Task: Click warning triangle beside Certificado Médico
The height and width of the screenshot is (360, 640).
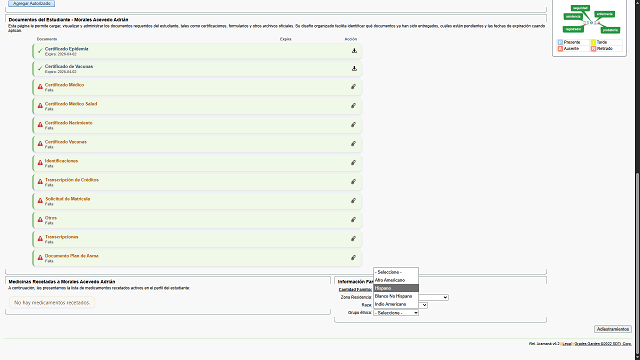Action: (40, 87)
